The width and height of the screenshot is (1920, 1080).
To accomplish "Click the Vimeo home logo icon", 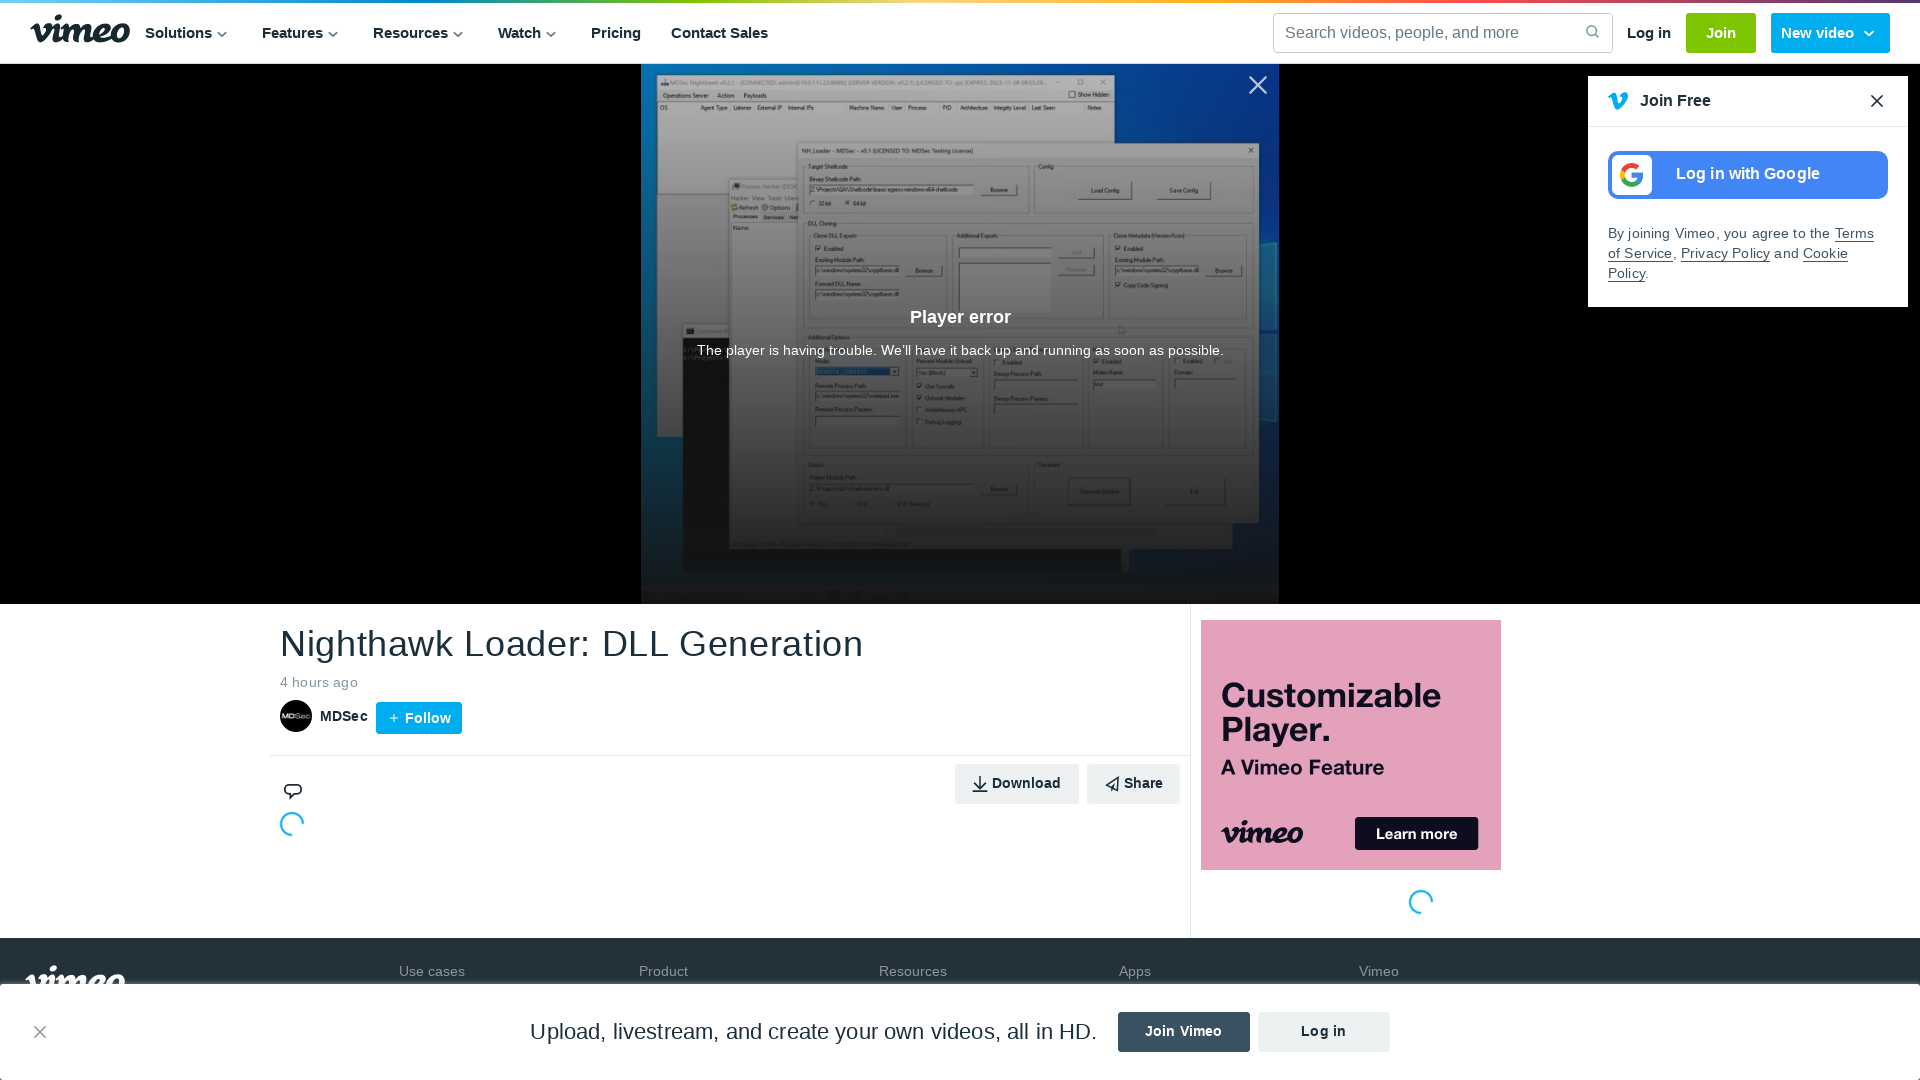I will click(x=78, y=30).
